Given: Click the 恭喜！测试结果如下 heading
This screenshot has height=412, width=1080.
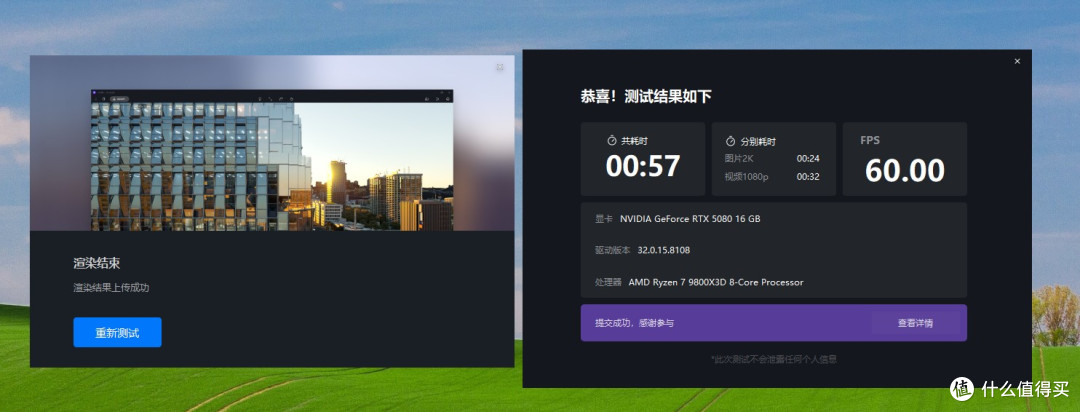Looking at the screenshot, I should pos(645,96).
